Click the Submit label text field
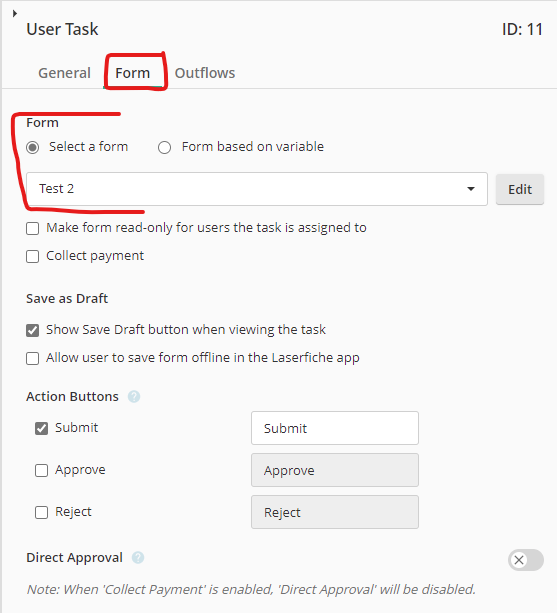Image resolution: width=557 pixels, height=613 pixels. tap(335, 428)
